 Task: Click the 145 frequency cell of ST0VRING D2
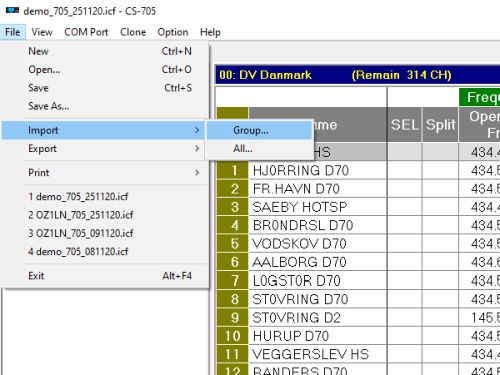(x=480, y=318)
